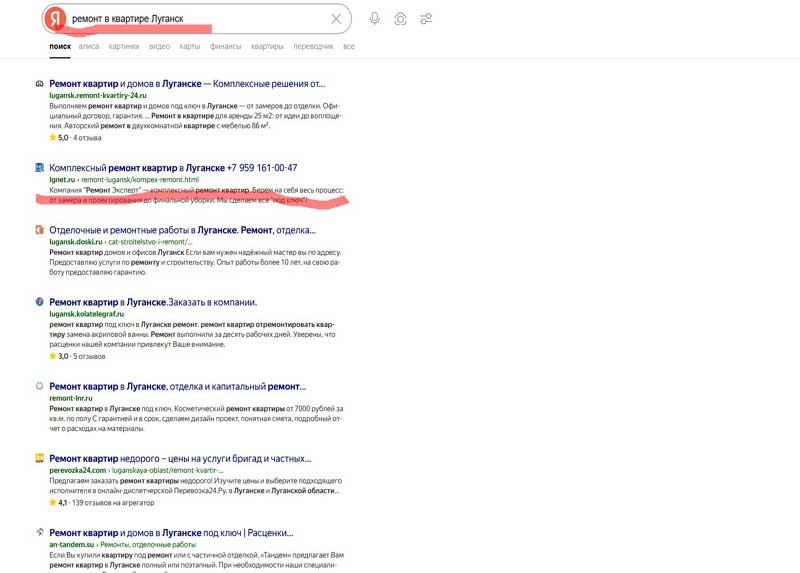Open 4,1 · 139 отзывов на агрегатор
This screenshot has width=800, height=573.
[x=102, y=503]
